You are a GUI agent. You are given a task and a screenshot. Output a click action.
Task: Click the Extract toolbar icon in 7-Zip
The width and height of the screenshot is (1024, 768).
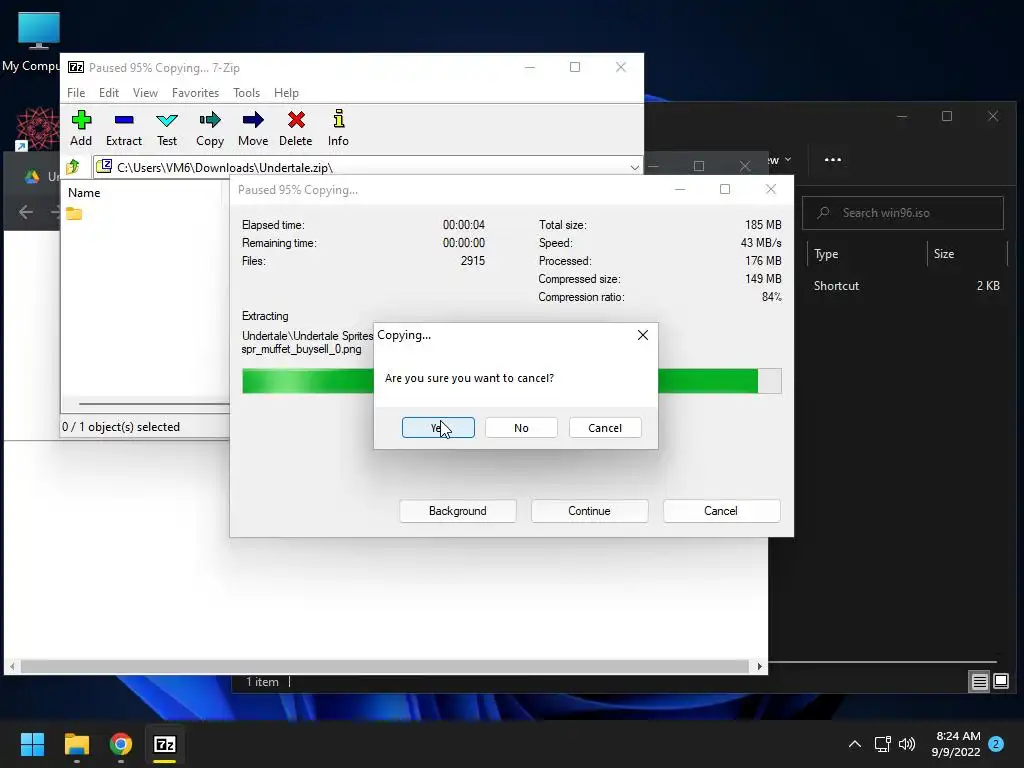123,128
